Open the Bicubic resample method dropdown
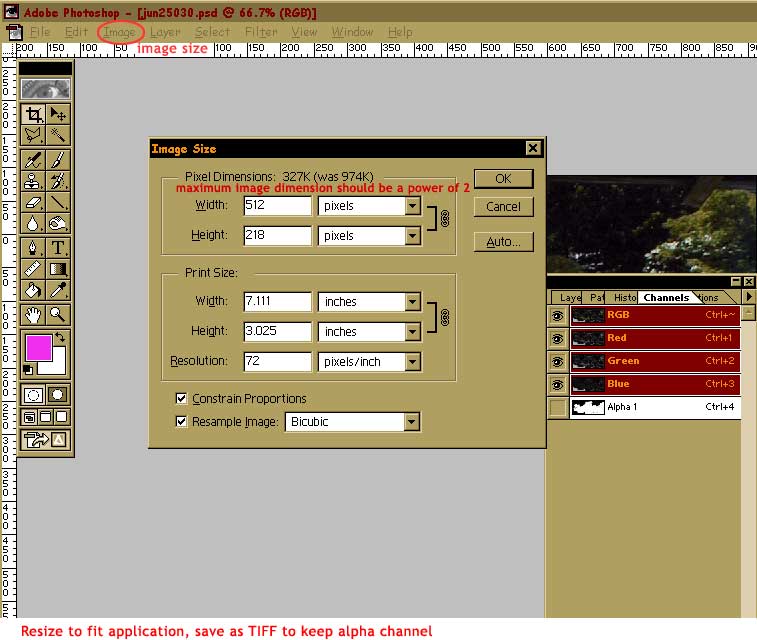This screenshot has width=757, height=640. 411,422
